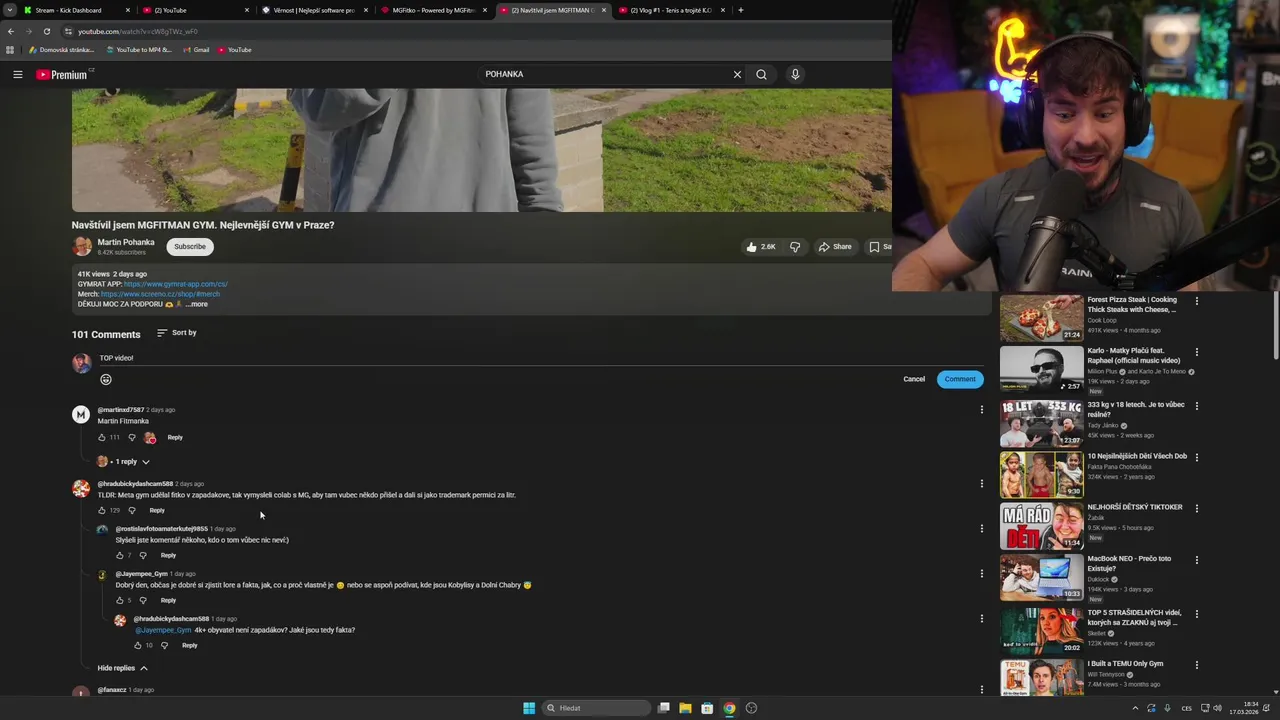Open the Forest Pizza Steak video thumbnail
Image resolution: width=1280 pixels, height=720 pixels.
1041,318
